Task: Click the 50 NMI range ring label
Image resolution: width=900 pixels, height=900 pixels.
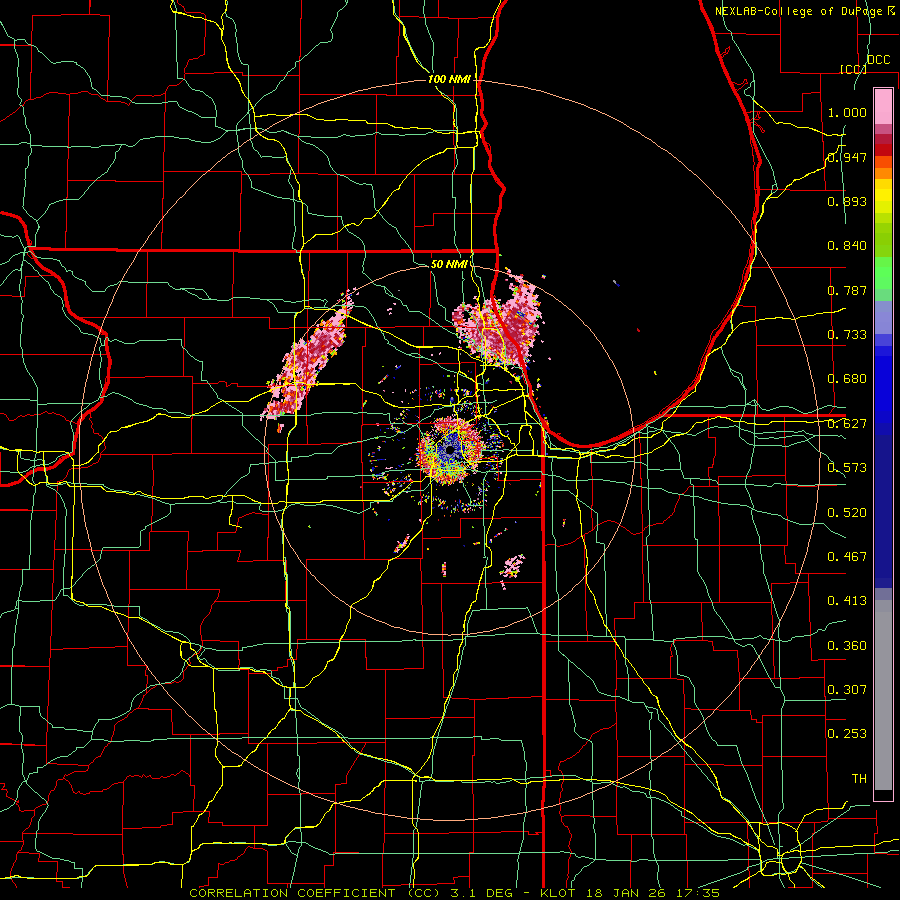Action: (449, 264)
